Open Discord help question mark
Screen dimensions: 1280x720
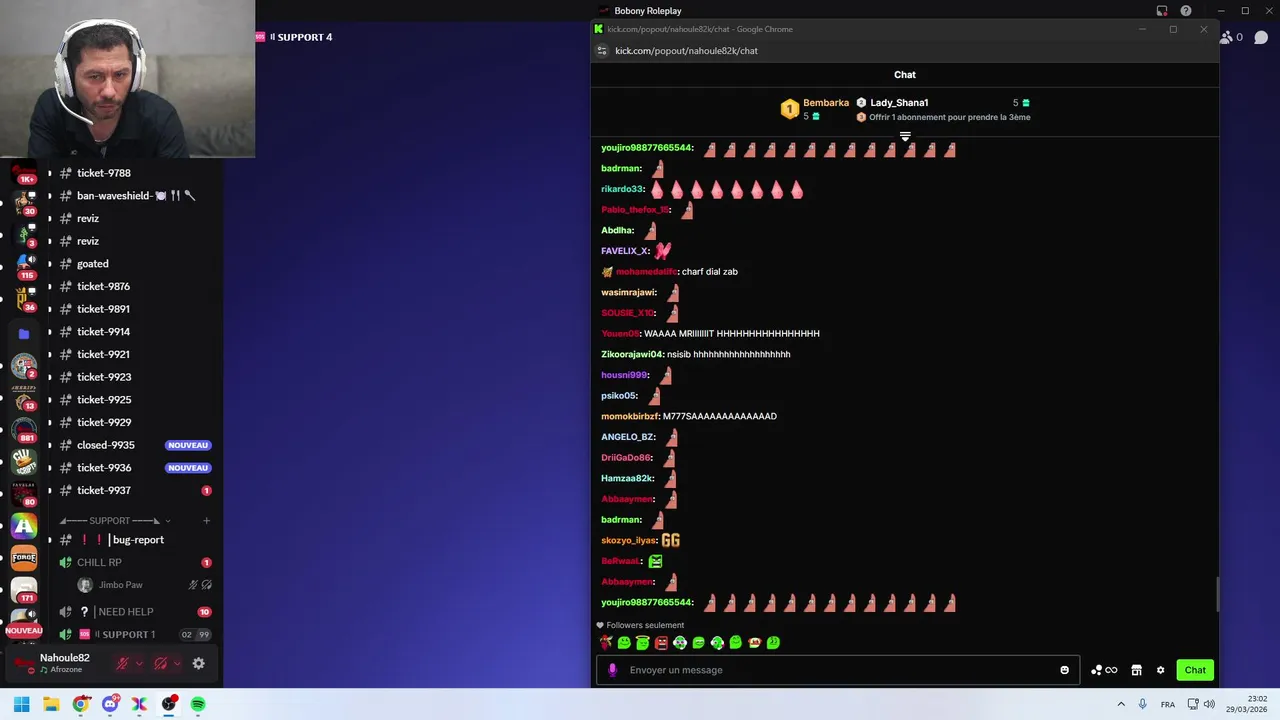tap(1186, 11)
